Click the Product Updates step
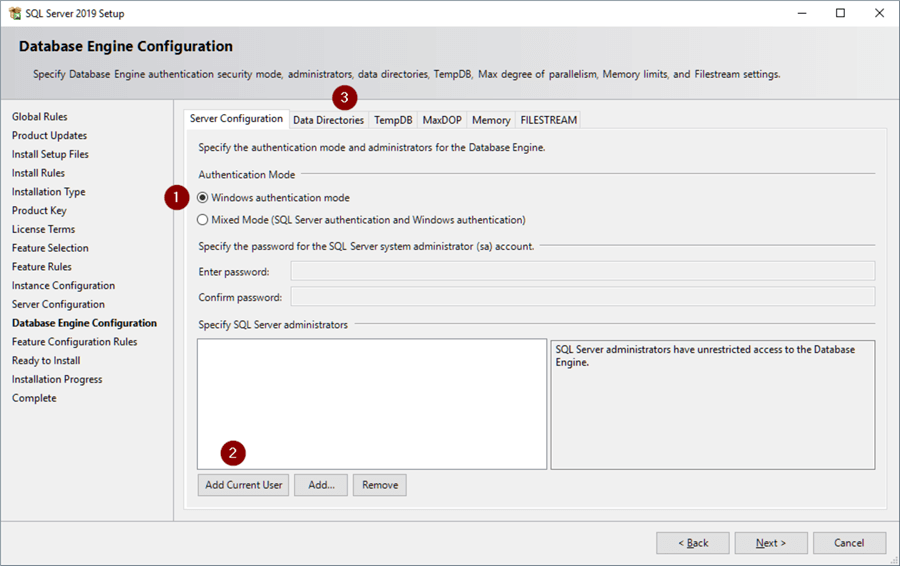The image size is (900, 566). (x=49, y=135)
